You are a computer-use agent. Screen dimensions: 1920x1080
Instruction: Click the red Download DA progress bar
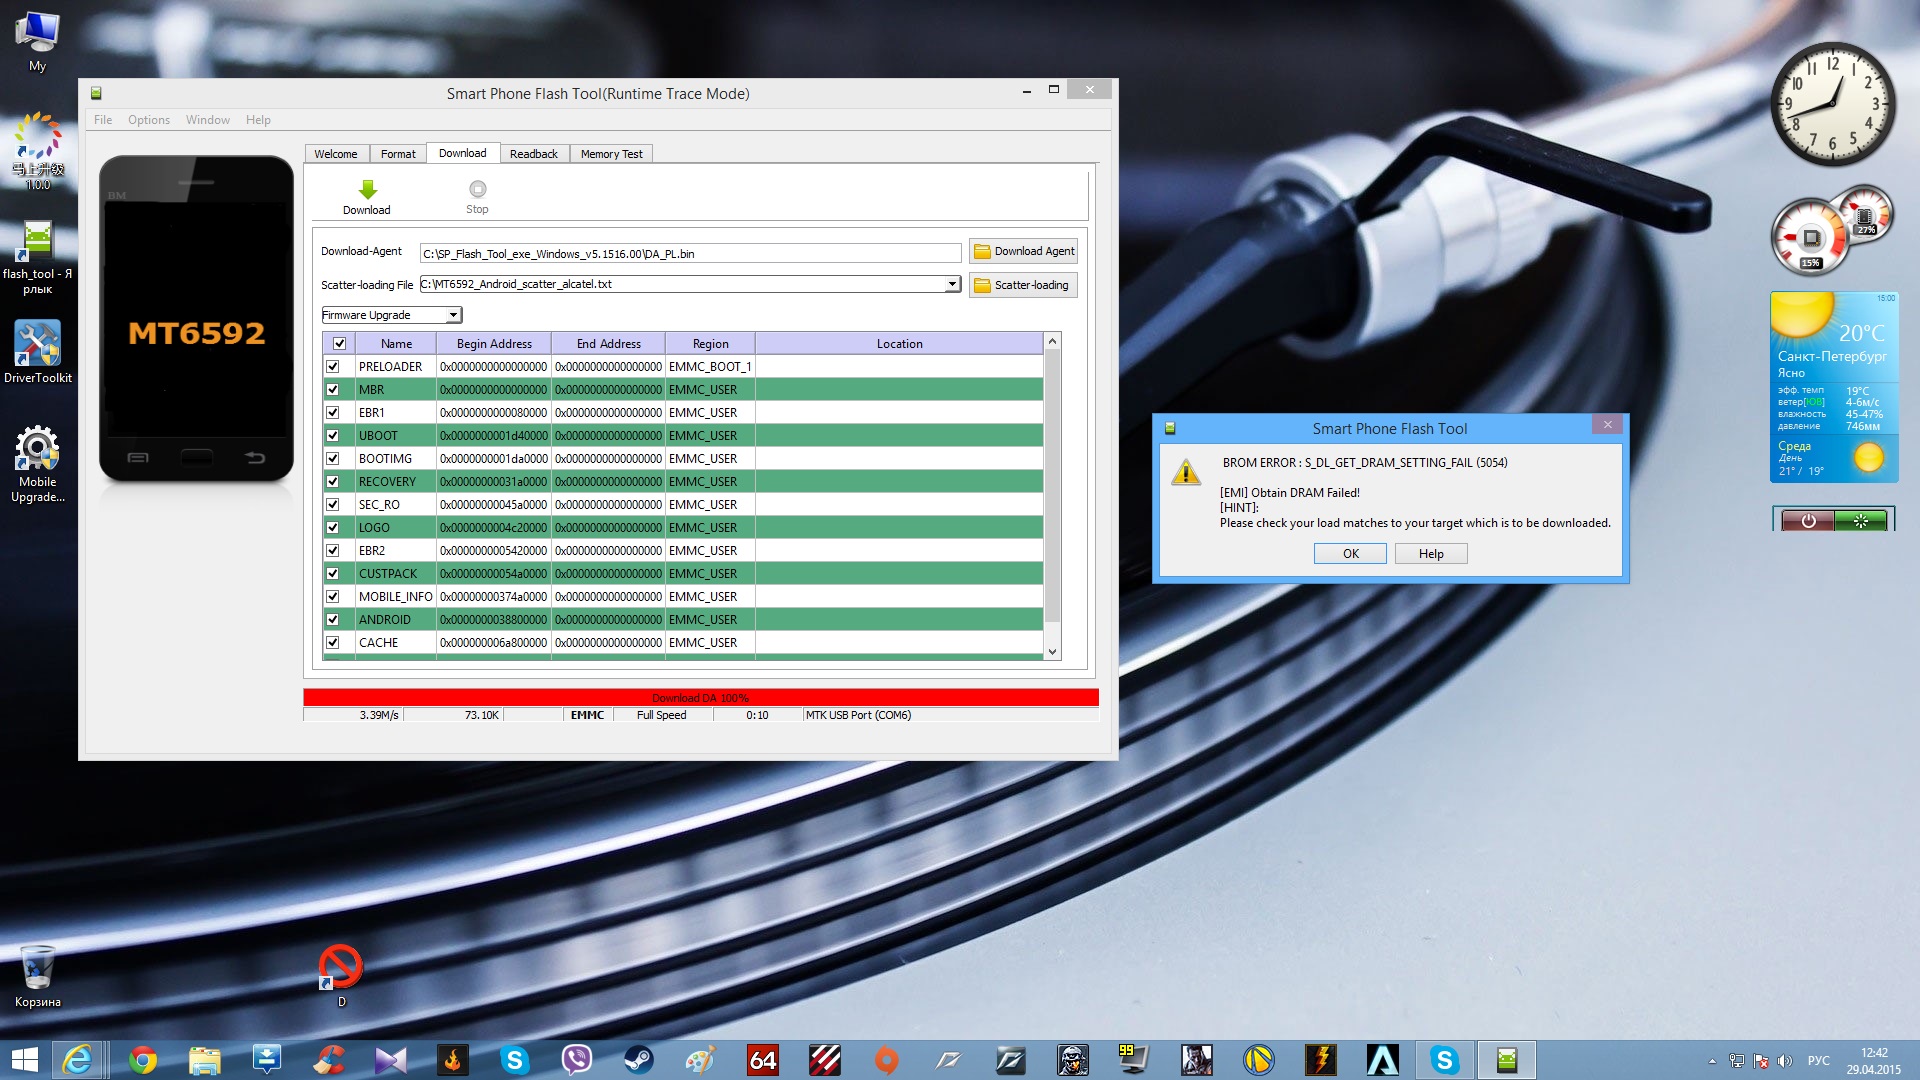[x=700, y=697]
